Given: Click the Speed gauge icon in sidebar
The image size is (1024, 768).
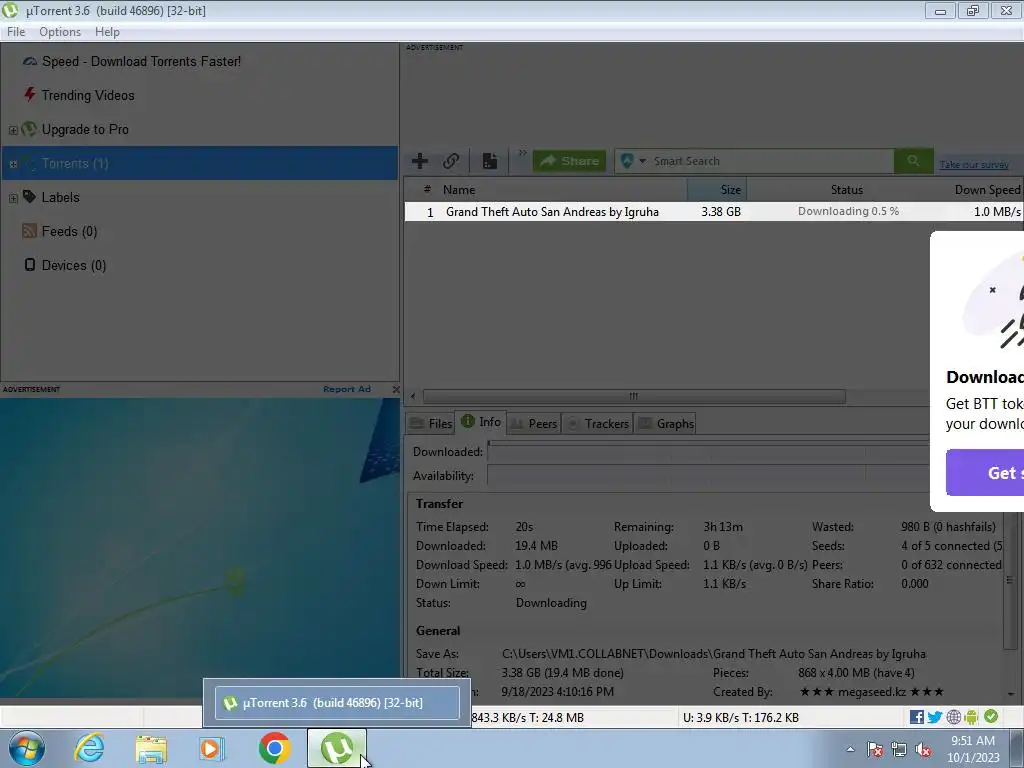Looking at the screenshot, I should (29, 61).
